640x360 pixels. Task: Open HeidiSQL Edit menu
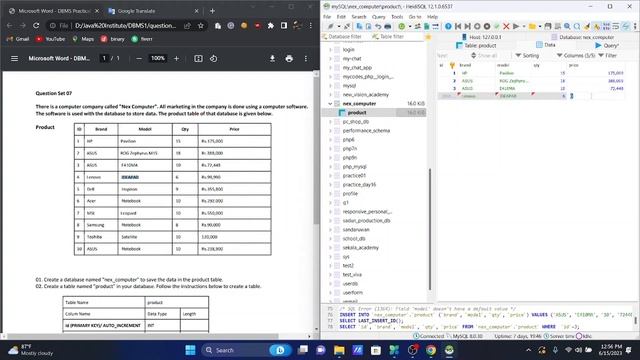341,17
